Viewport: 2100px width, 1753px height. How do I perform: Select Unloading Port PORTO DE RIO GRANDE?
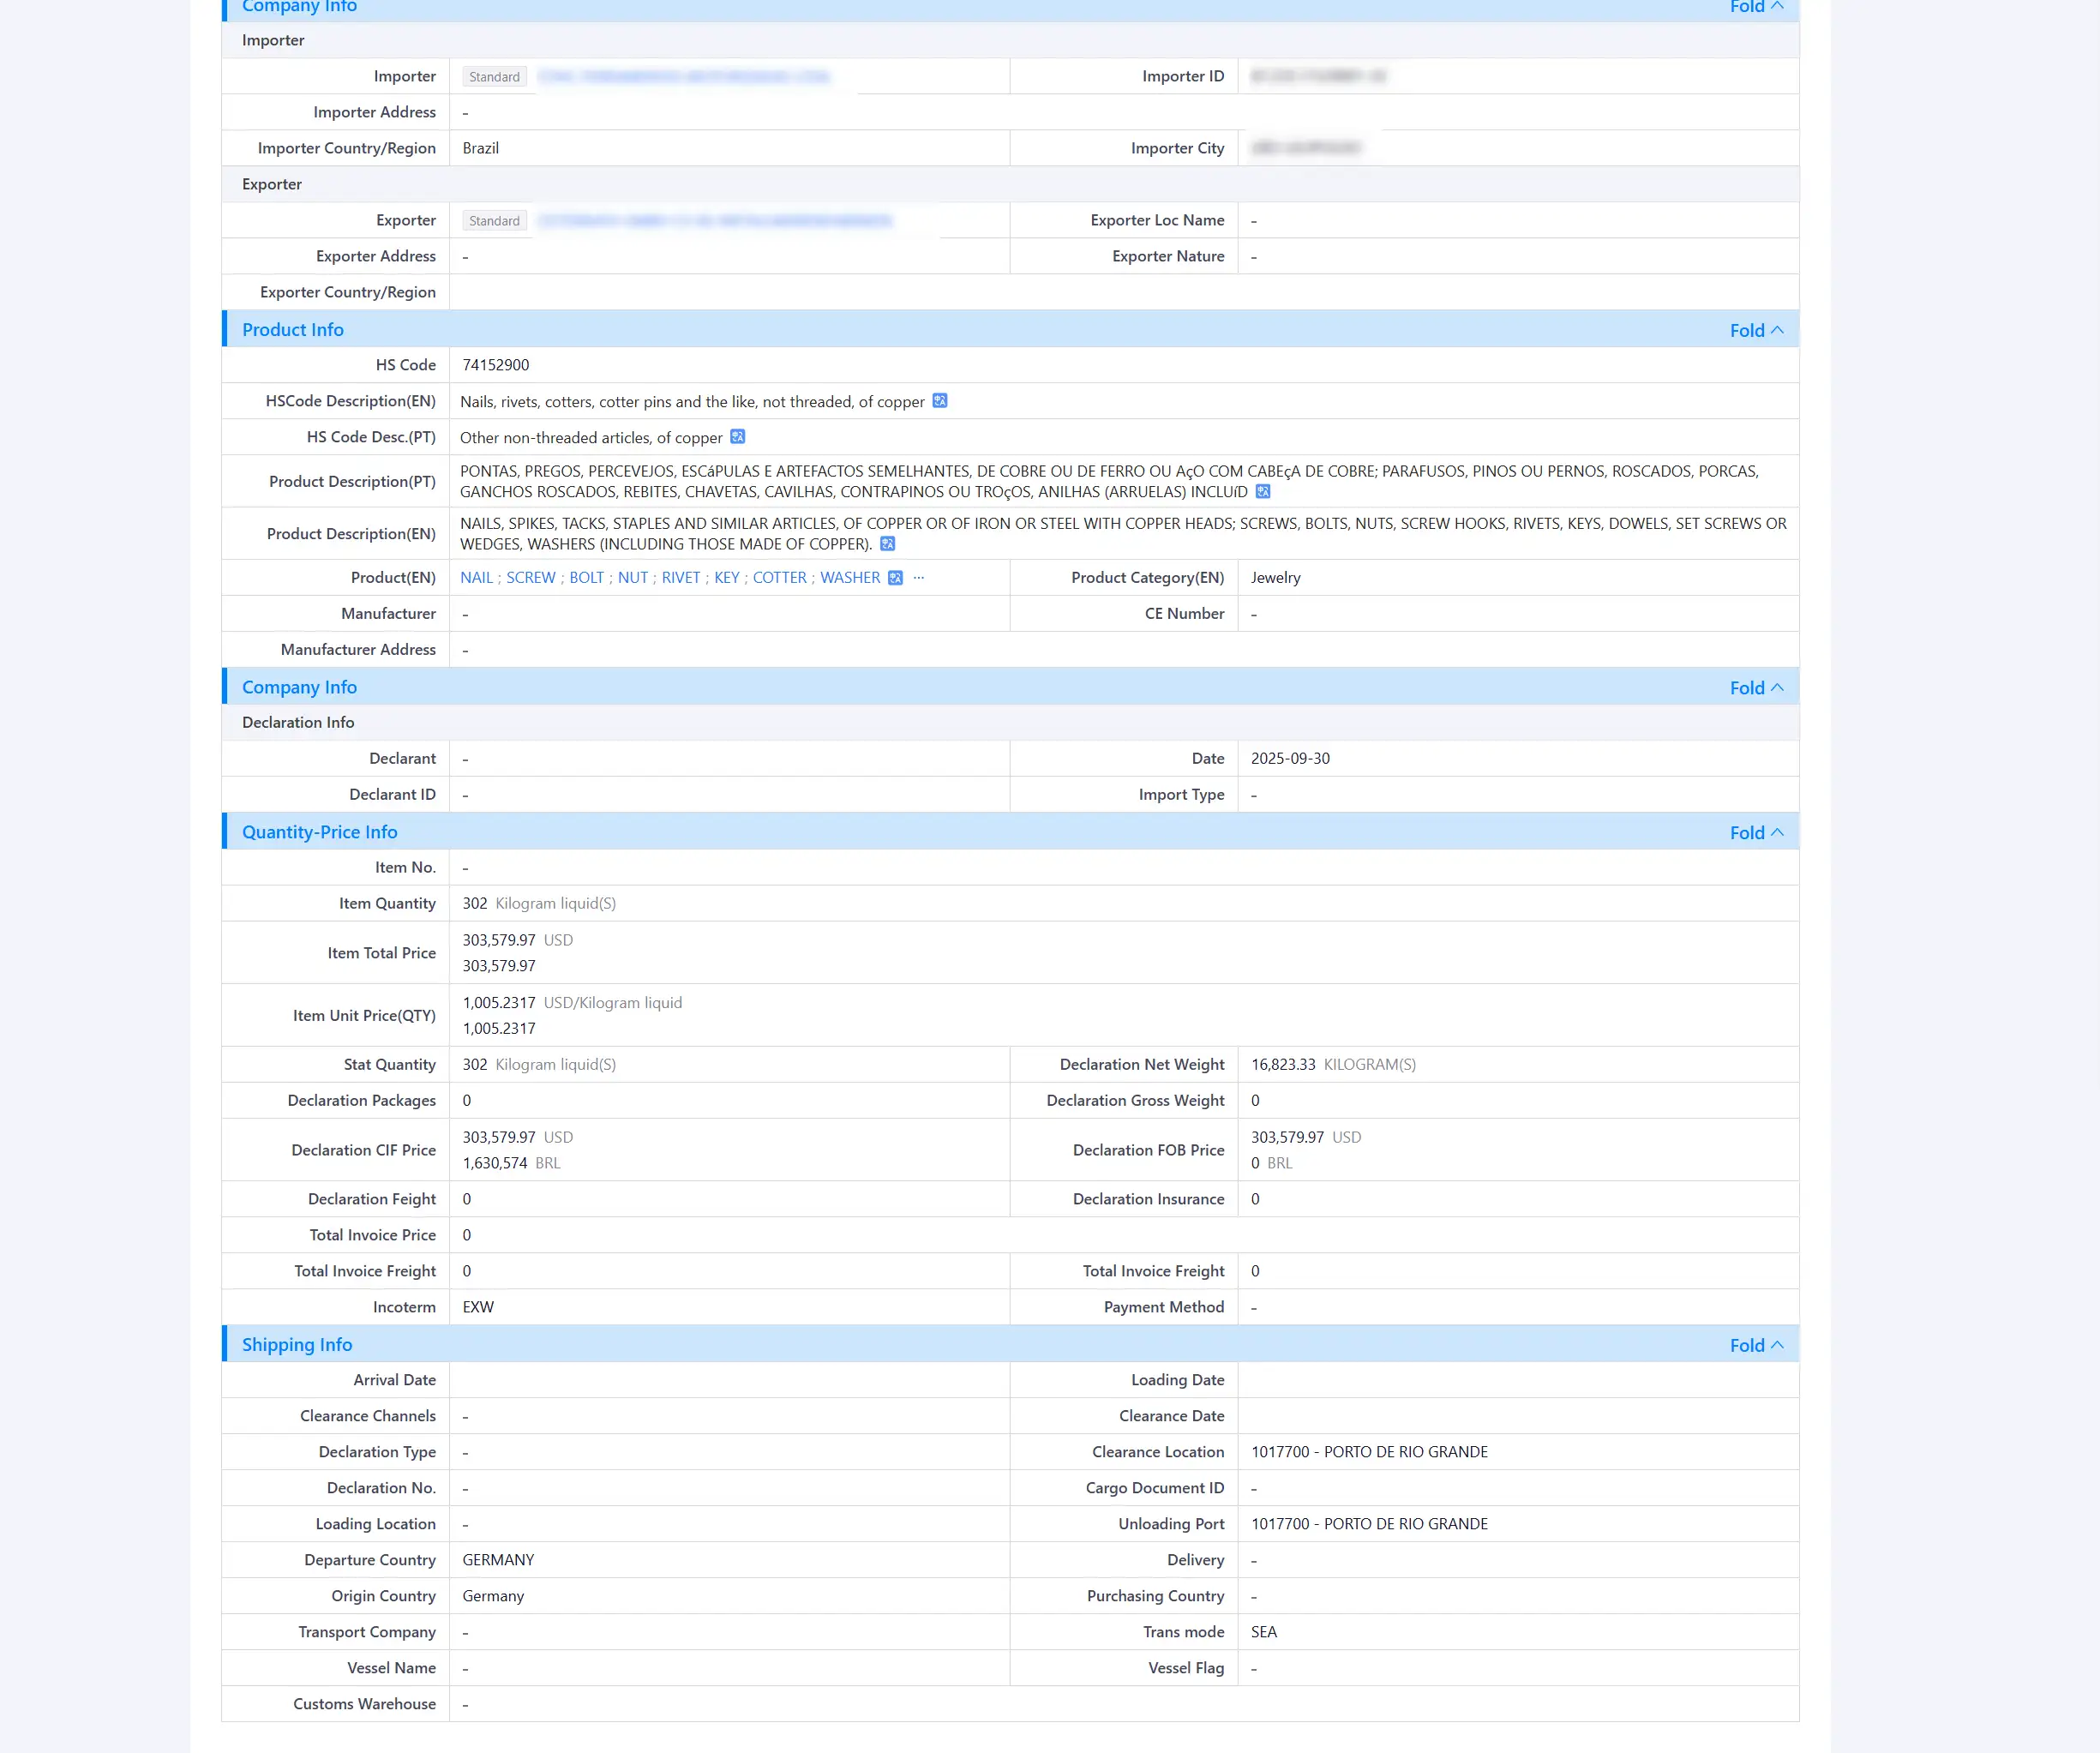pyautogui.click(x=1368, y=1524)
